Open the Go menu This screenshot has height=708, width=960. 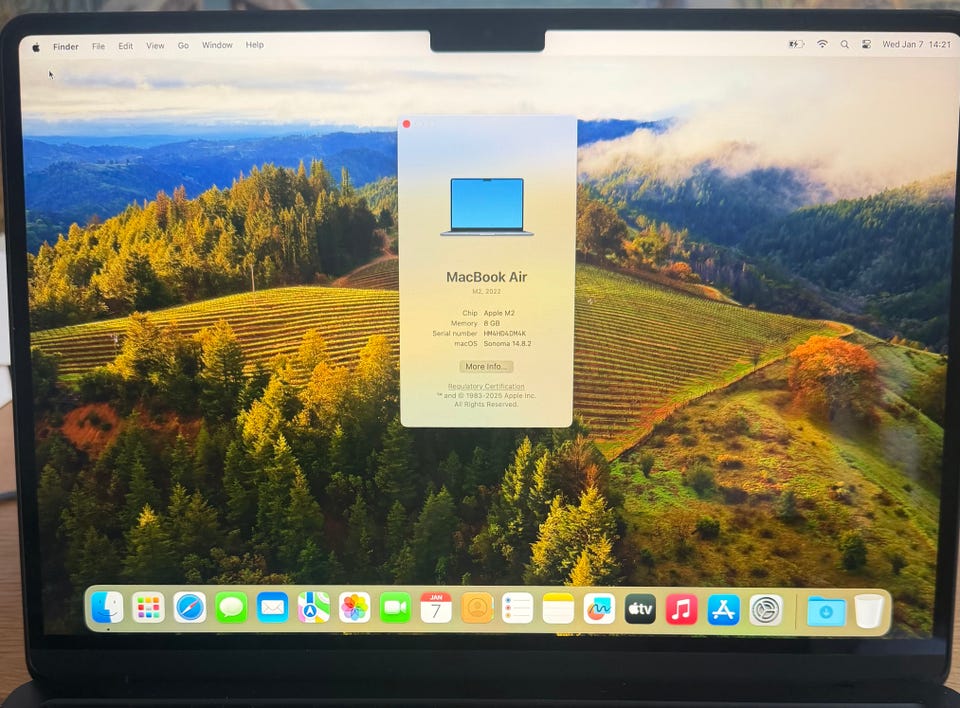[183, 45]
